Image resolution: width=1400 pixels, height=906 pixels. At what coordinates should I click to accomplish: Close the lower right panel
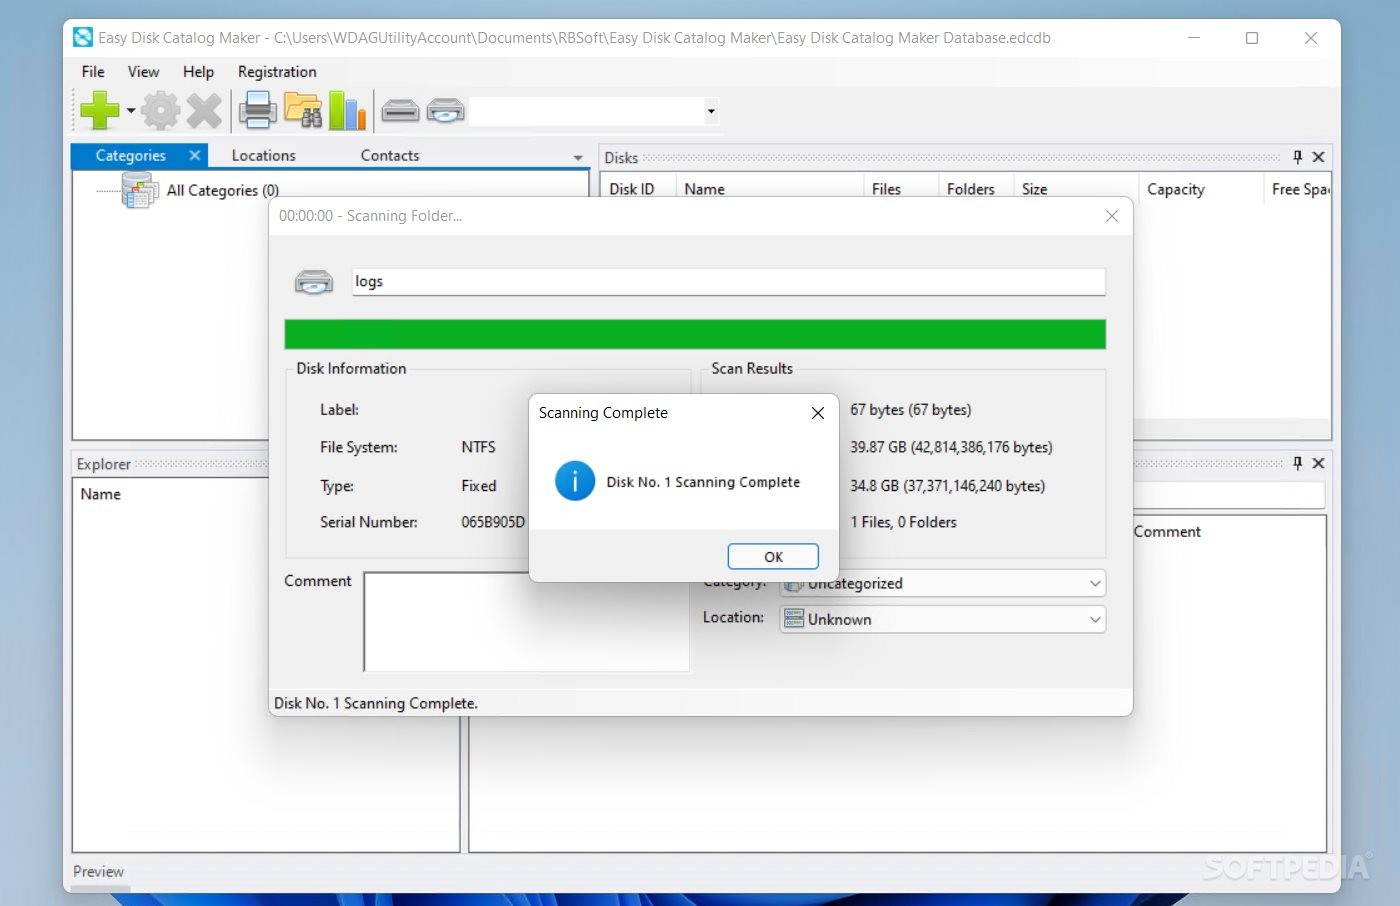1318,463
